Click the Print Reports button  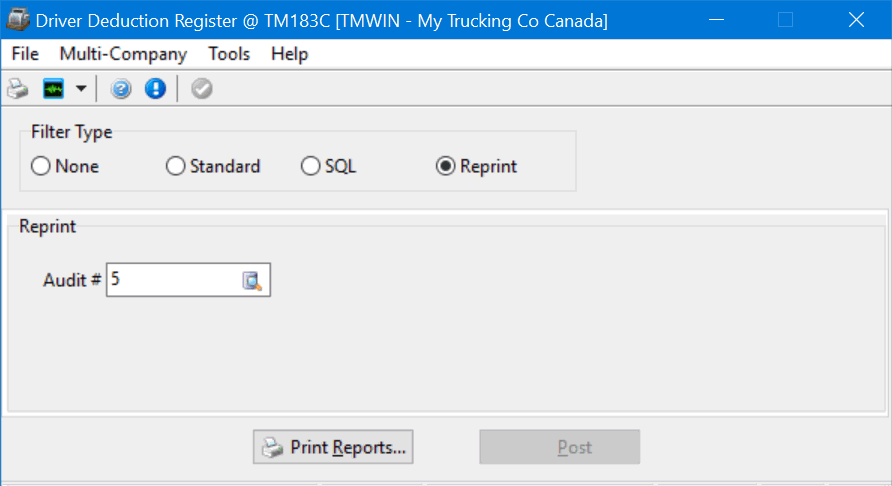point(333,447)
